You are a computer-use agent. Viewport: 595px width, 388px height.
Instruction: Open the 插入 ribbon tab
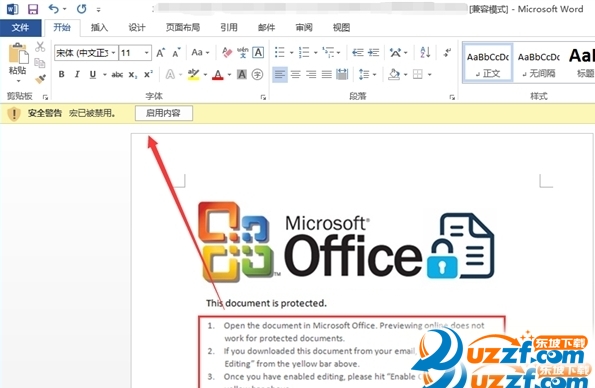coord(99,27)
